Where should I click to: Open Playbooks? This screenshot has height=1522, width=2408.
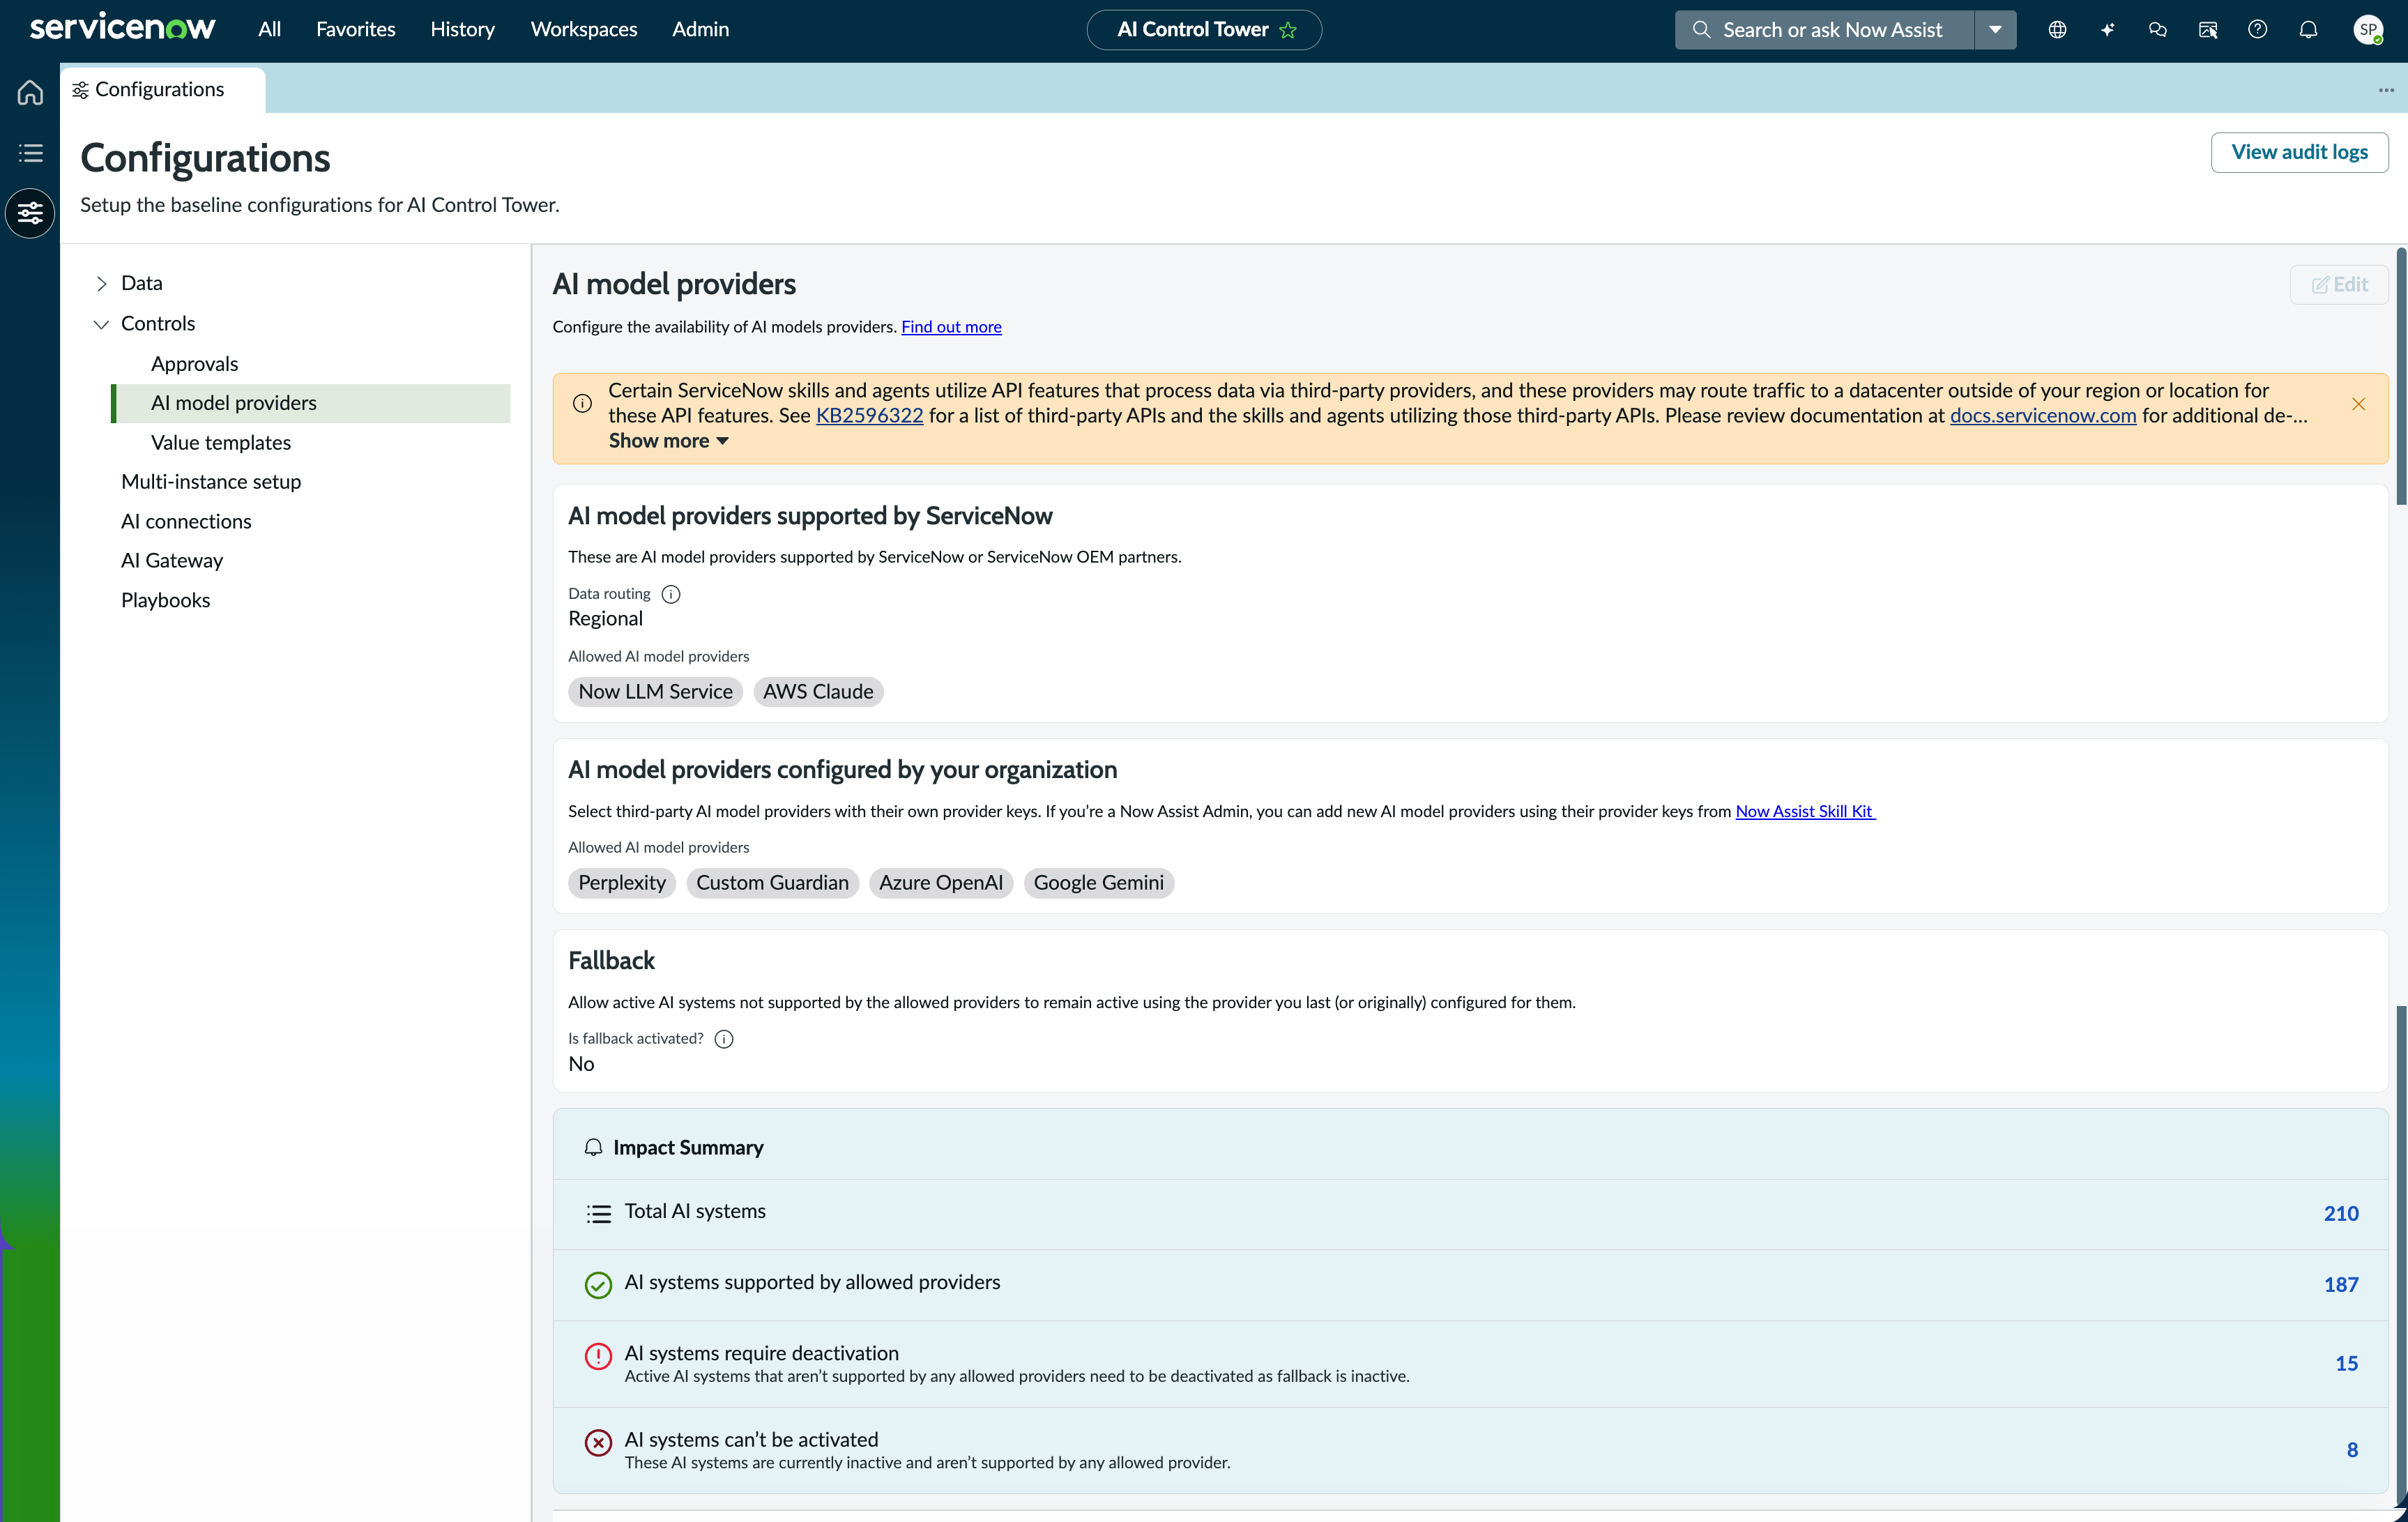coord(165,600)
